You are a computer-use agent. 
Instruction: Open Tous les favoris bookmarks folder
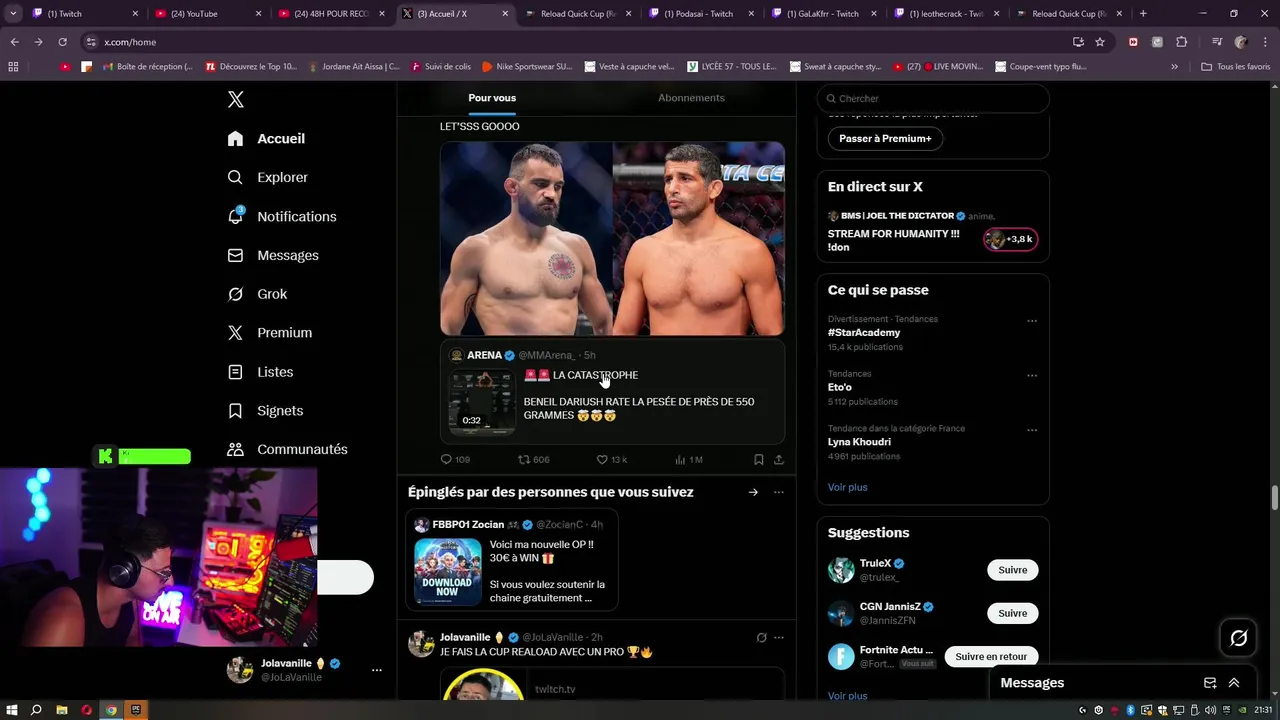(x=1236, y=66)
